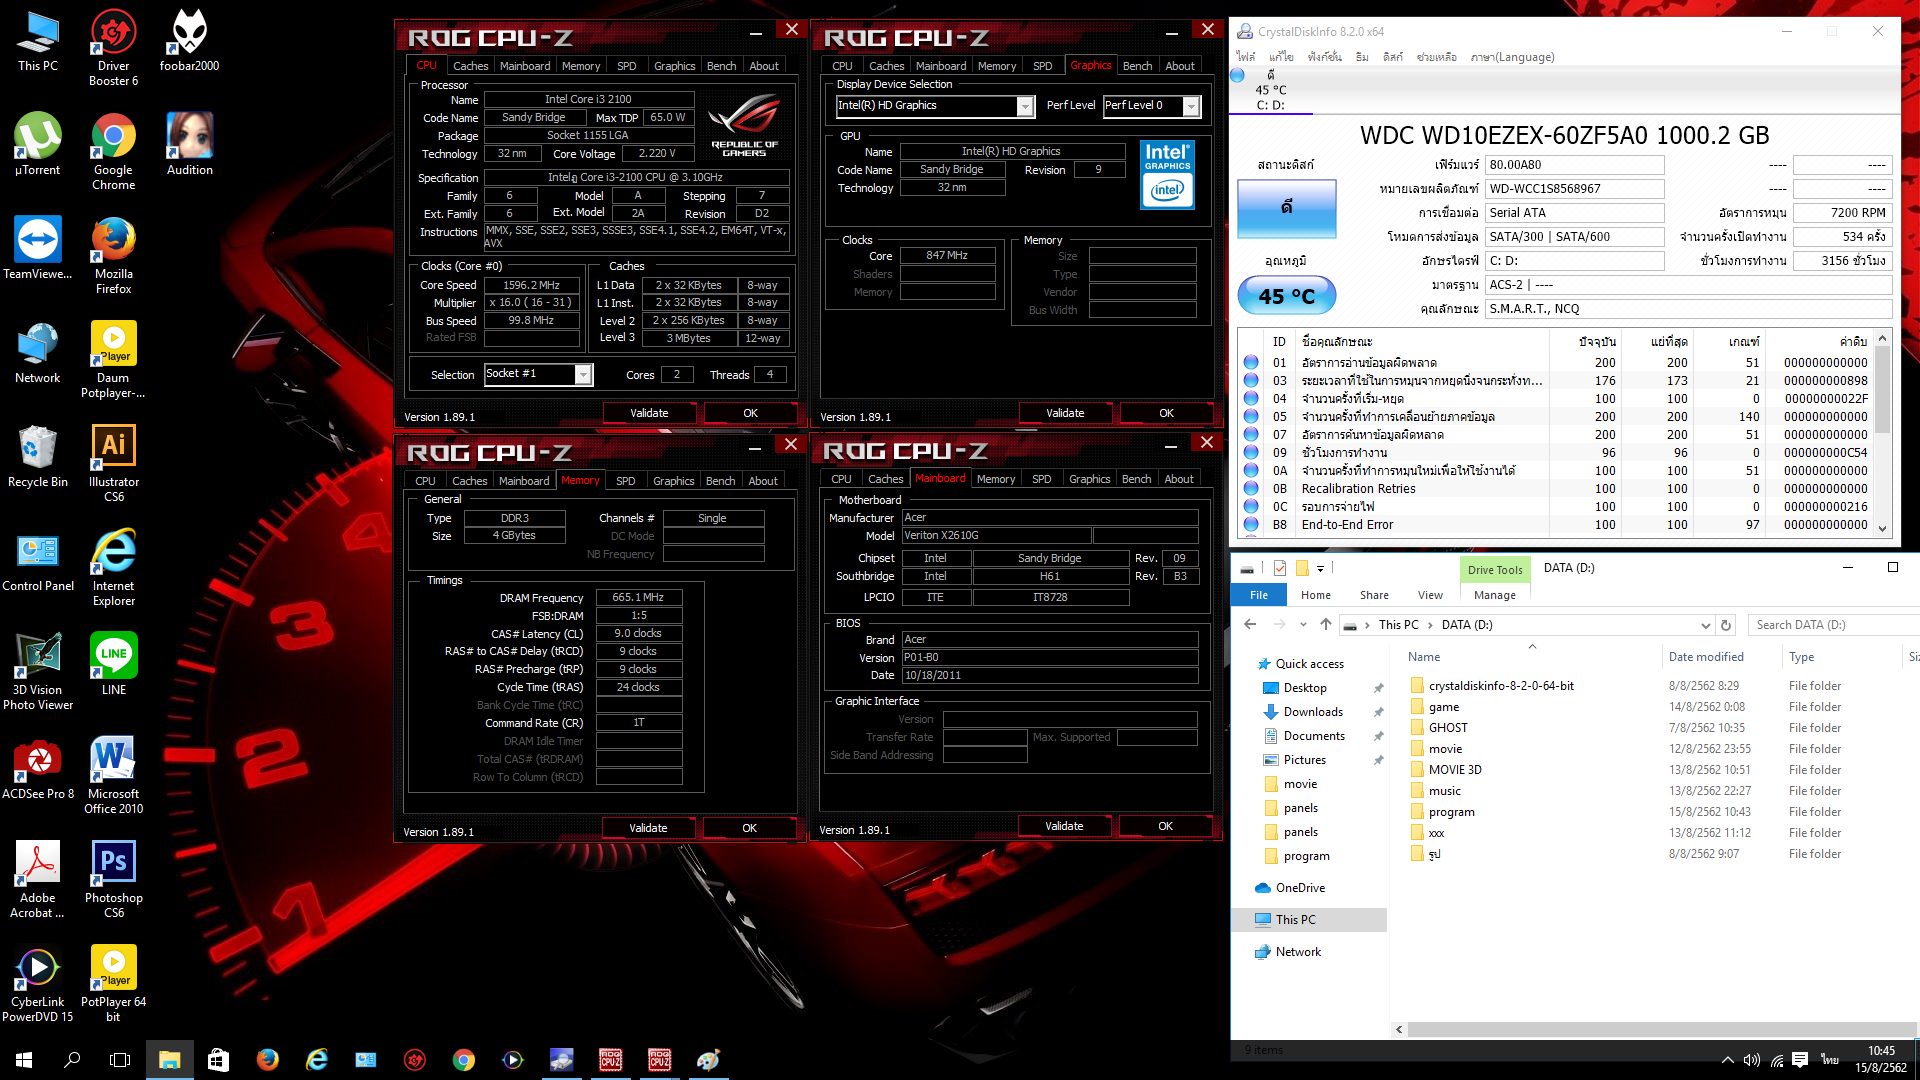
Task: Select the crystaldiskinfo-8-2-0-64-bit folder
Action: tap(1501, 686)
